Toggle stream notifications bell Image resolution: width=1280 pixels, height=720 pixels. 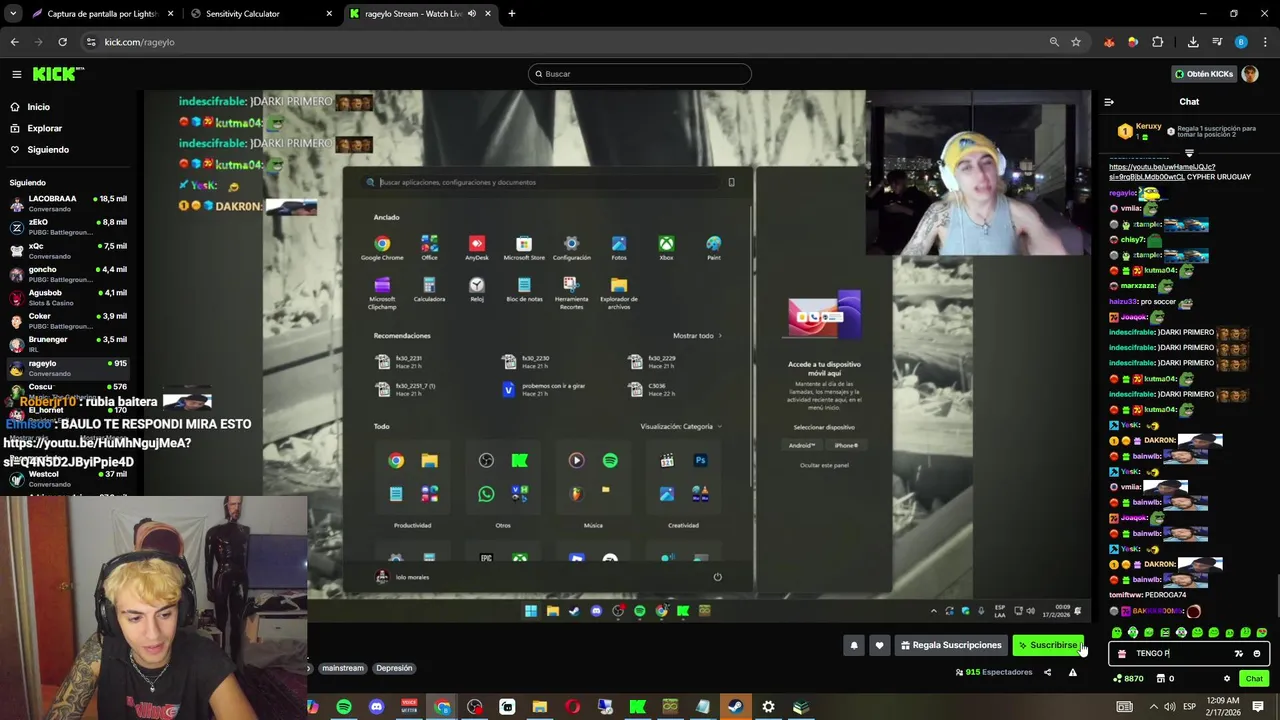point(854,646)
